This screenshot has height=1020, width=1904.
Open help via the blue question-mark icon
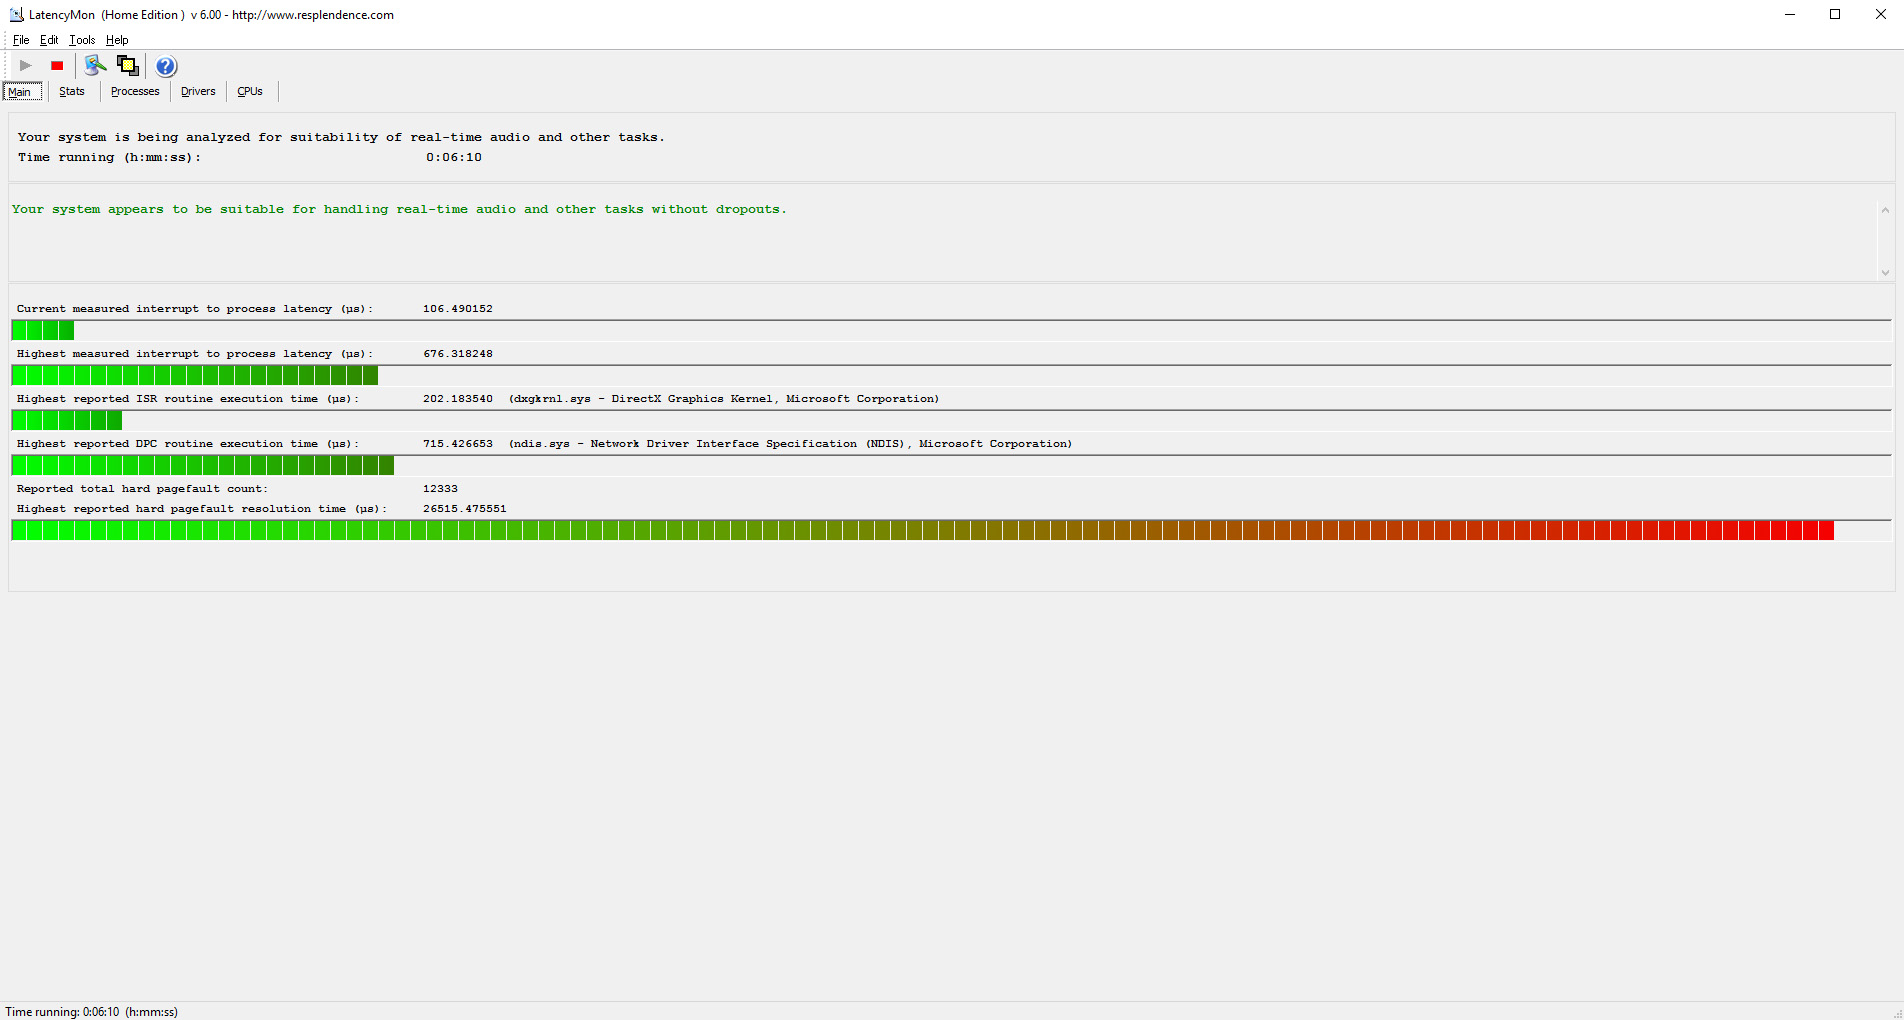point(166,66)
